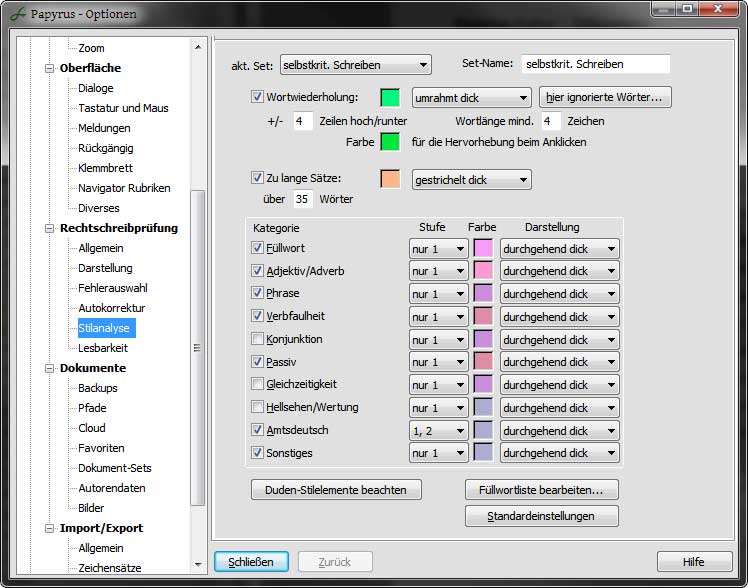The image size is (748, 588).
Task: Go to Tastatur und Maus page
Action: [123, 108]
